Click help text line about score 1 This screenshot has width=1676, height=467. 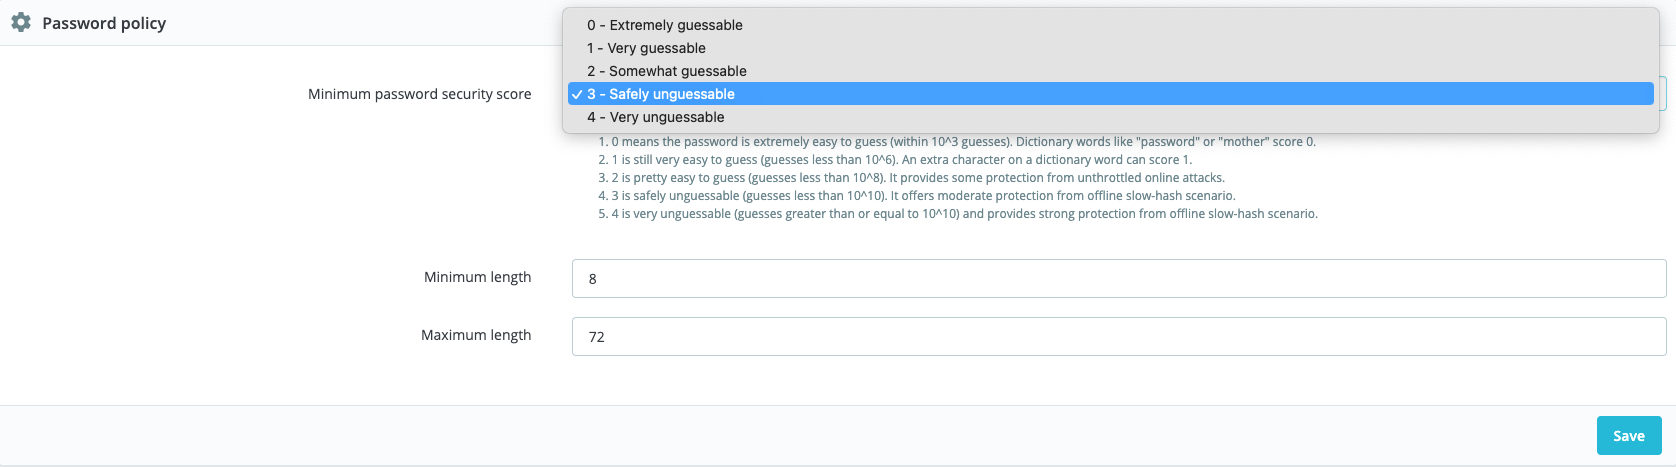[901, 160]
